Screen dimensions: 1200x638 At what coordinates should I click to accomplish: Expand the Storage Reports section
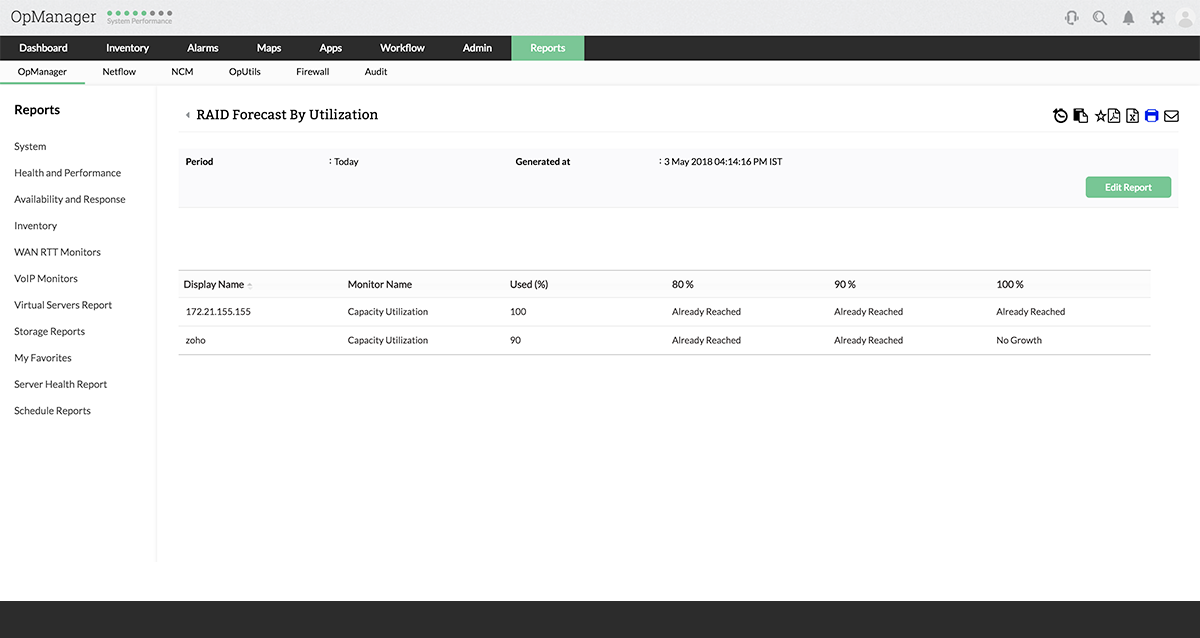tap(48, 331)
